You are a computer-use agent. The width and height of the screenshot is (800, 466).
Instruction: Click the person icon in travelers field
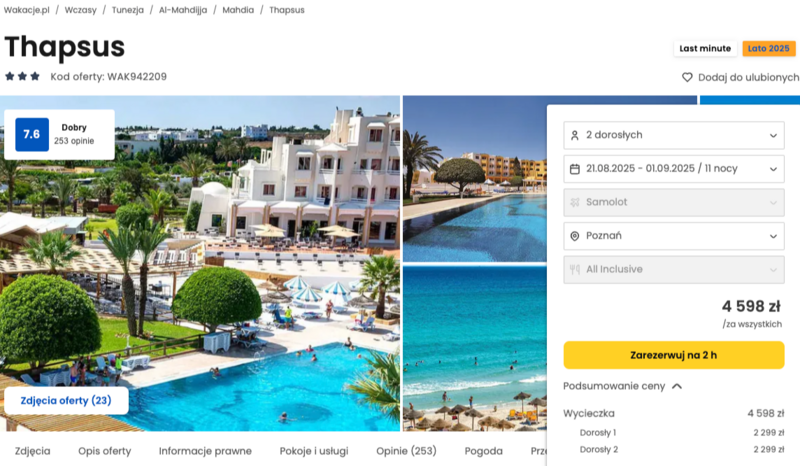click(x=574, y=135)
